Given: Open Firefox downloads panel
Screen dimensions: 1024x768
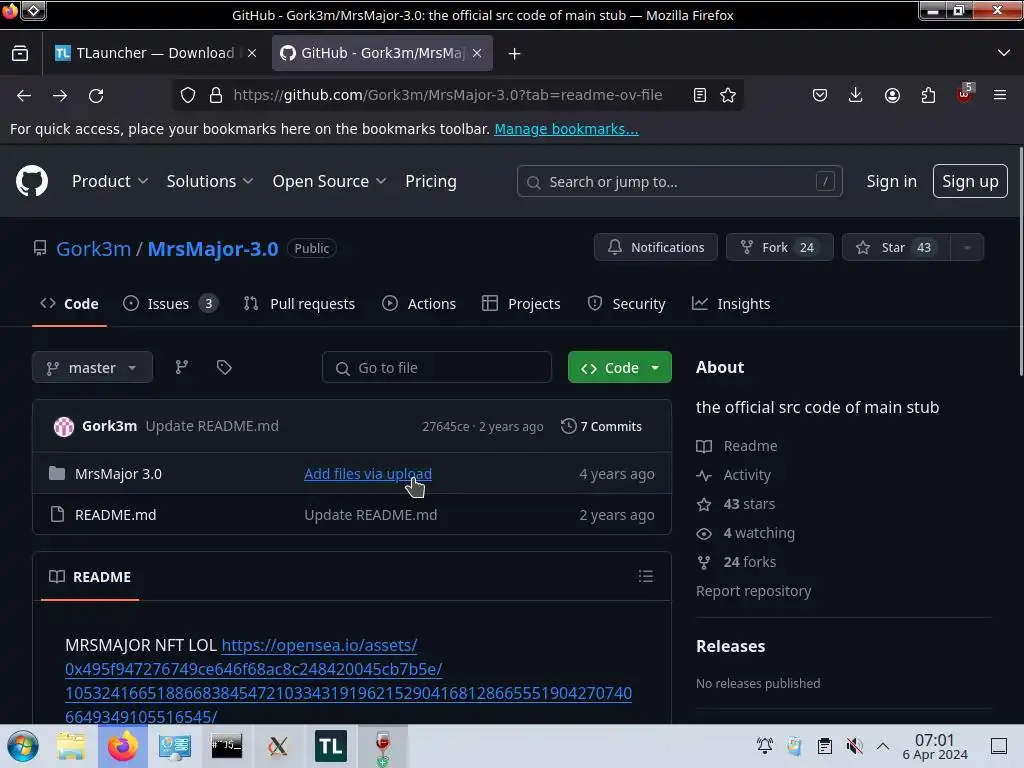Looking at the screenshot, I should click(856, 95).
